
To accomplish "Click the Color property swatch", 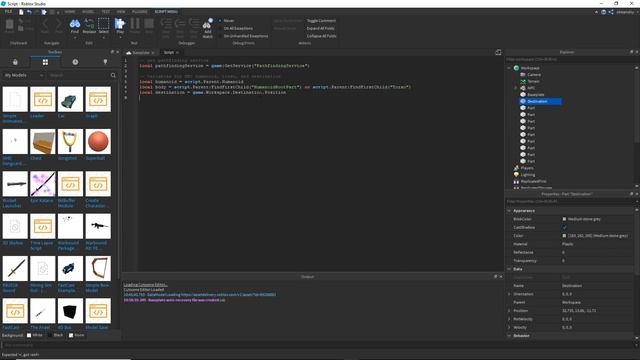I will [564, 236].
